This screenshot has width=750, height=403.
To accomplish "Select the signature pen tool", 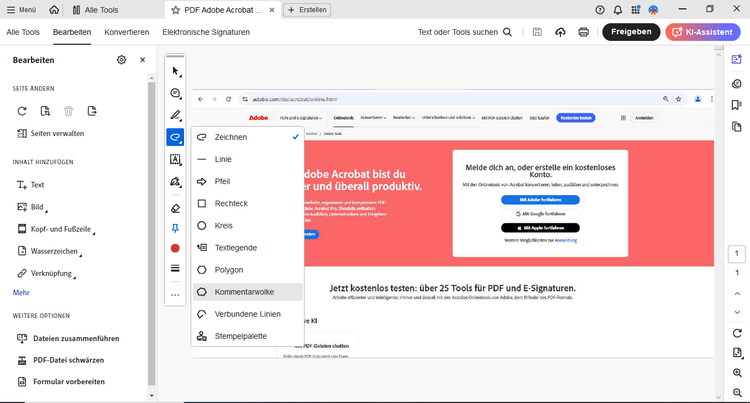I will 176,182.
